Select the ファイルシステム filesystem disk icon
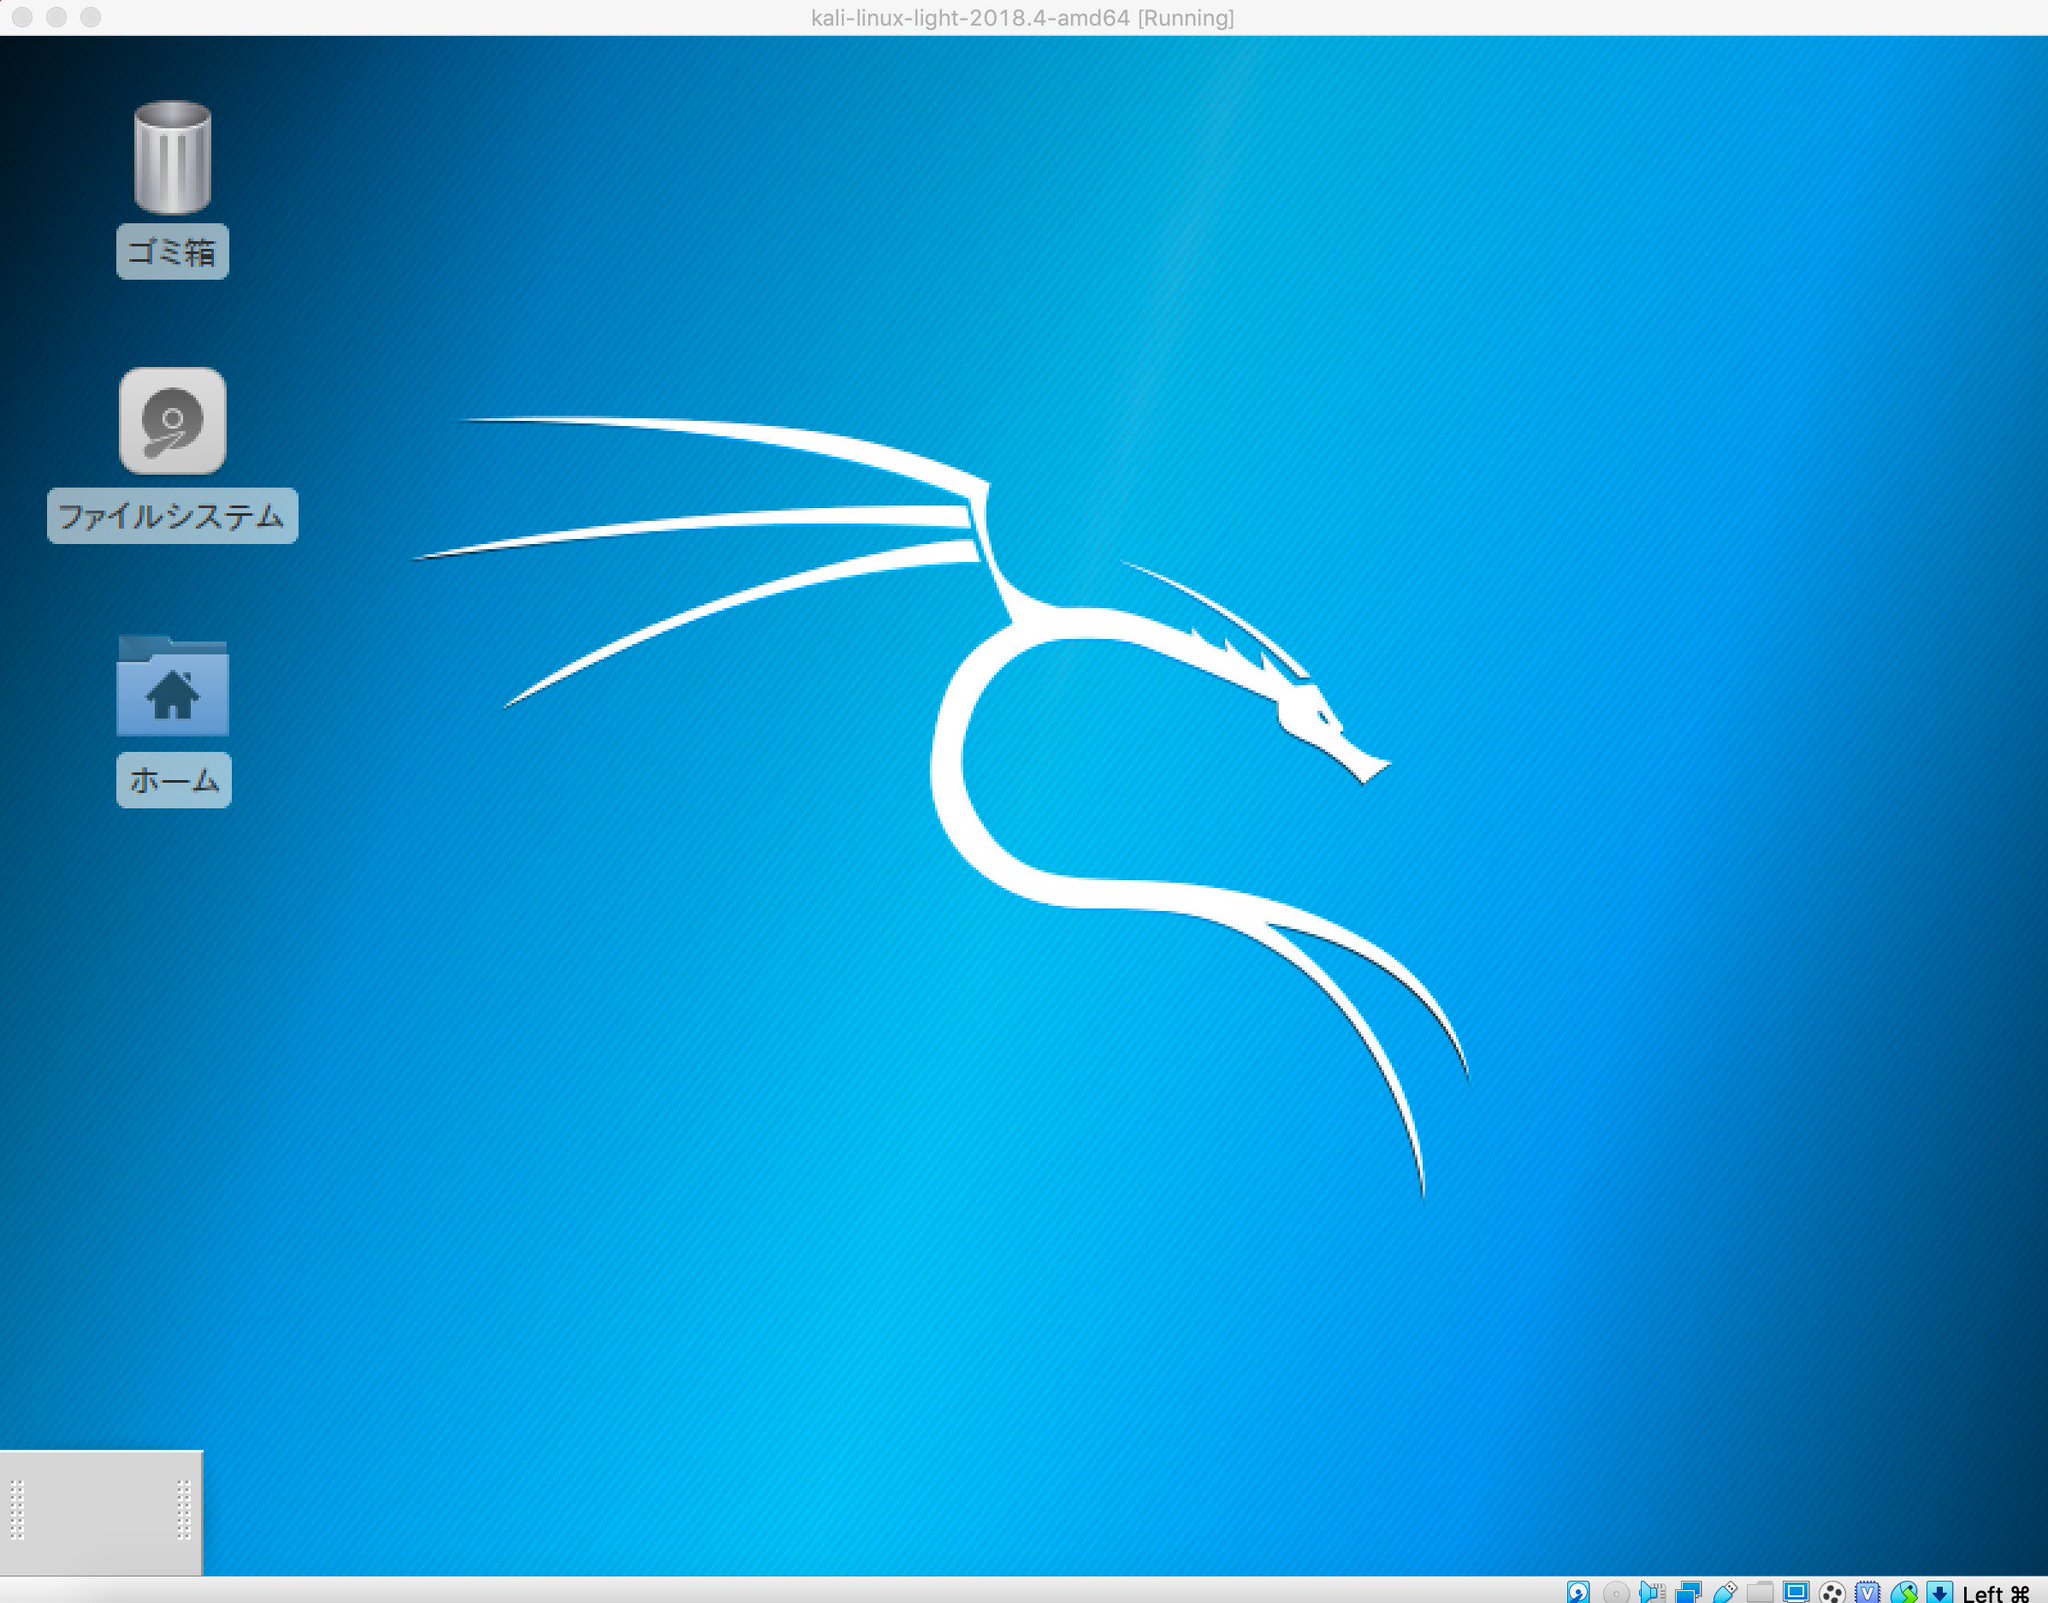 172,421
